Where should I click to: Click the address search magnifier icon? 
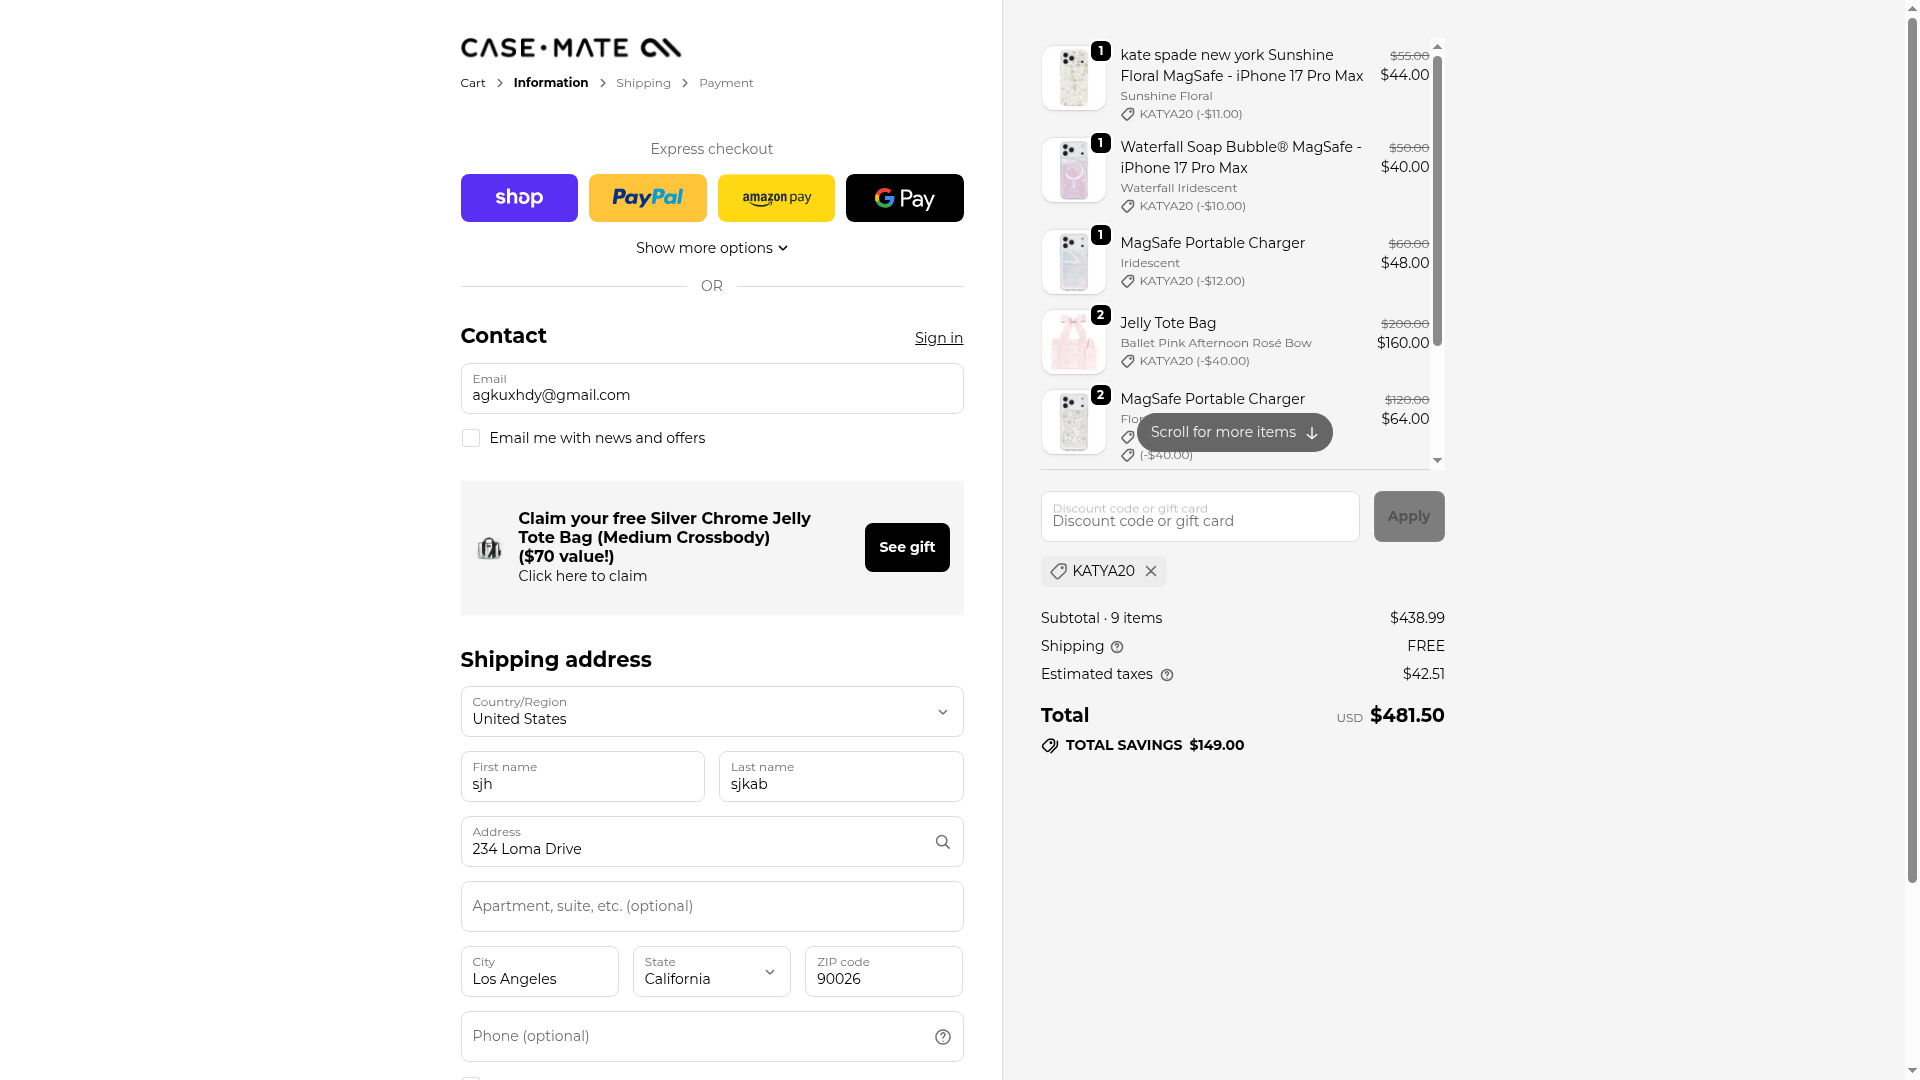point(942,842)
